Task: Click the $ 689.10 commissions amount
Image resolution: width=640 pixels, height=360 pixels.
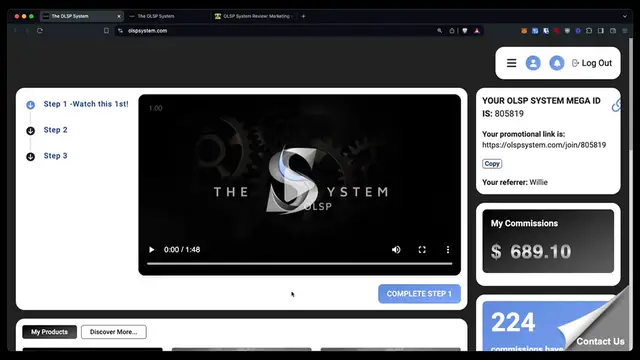Action: [531, 251]
